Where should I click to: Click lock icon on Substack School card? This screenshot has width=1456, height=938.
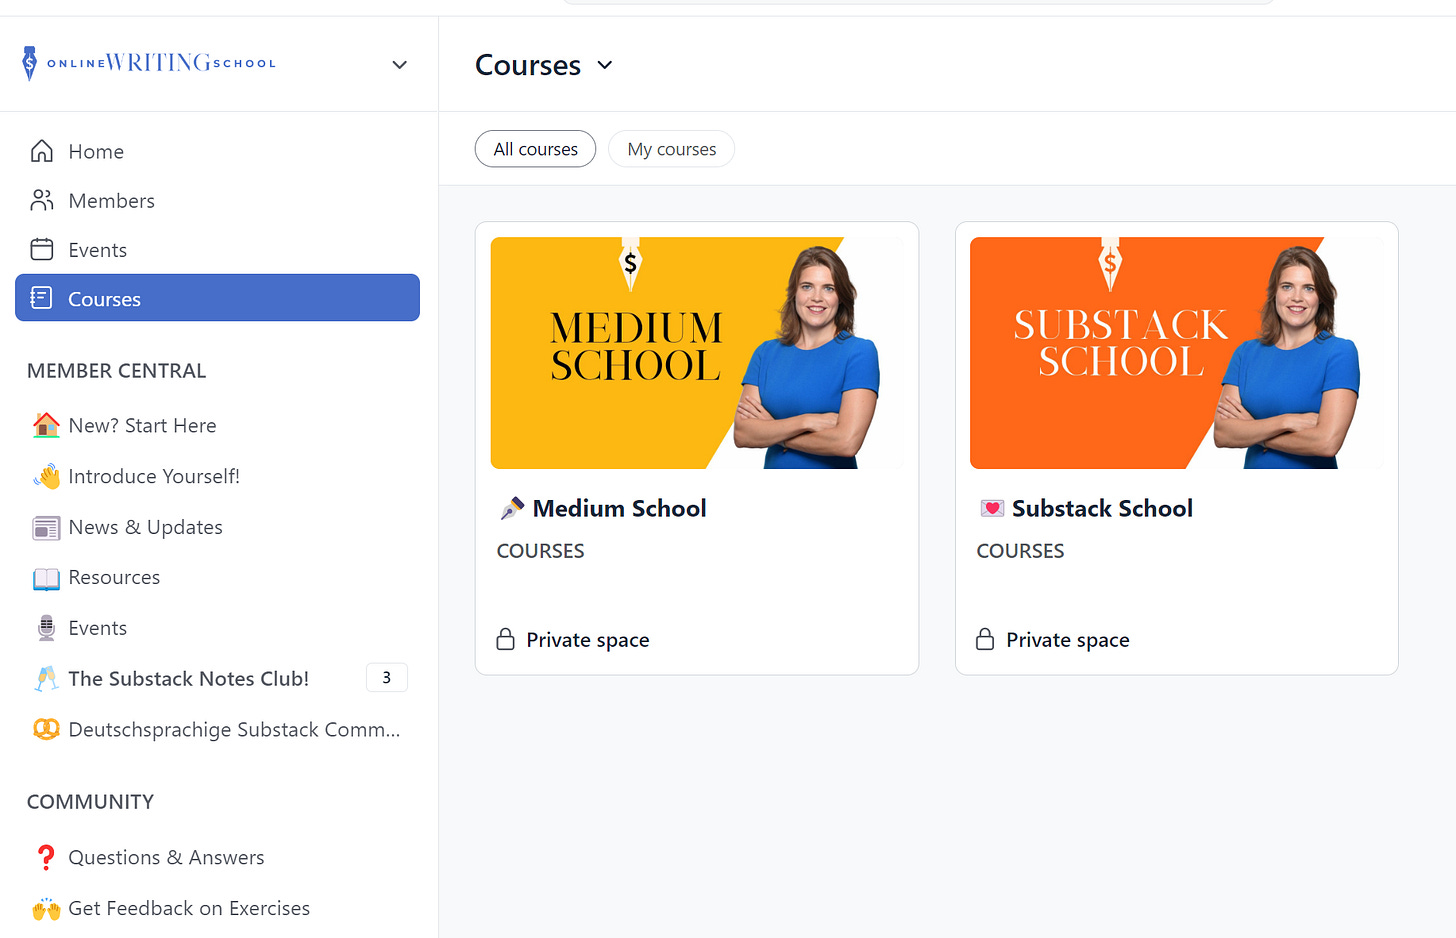coord(985,639)
